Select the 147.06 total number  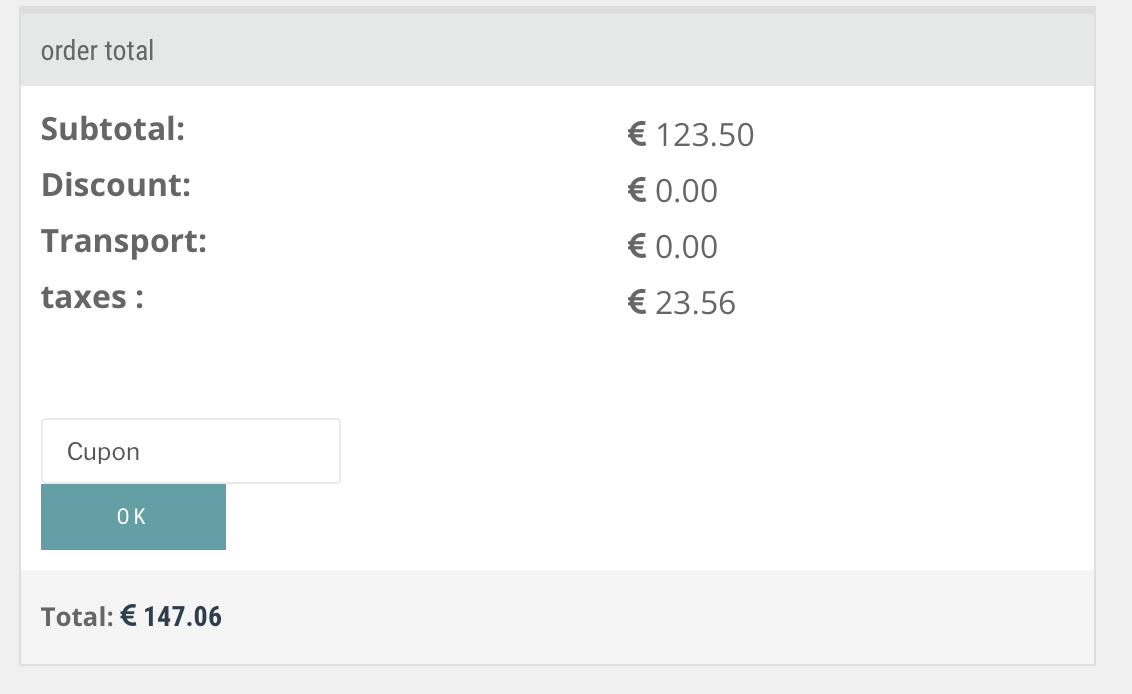pyautogui.click(x=183, y=618)
